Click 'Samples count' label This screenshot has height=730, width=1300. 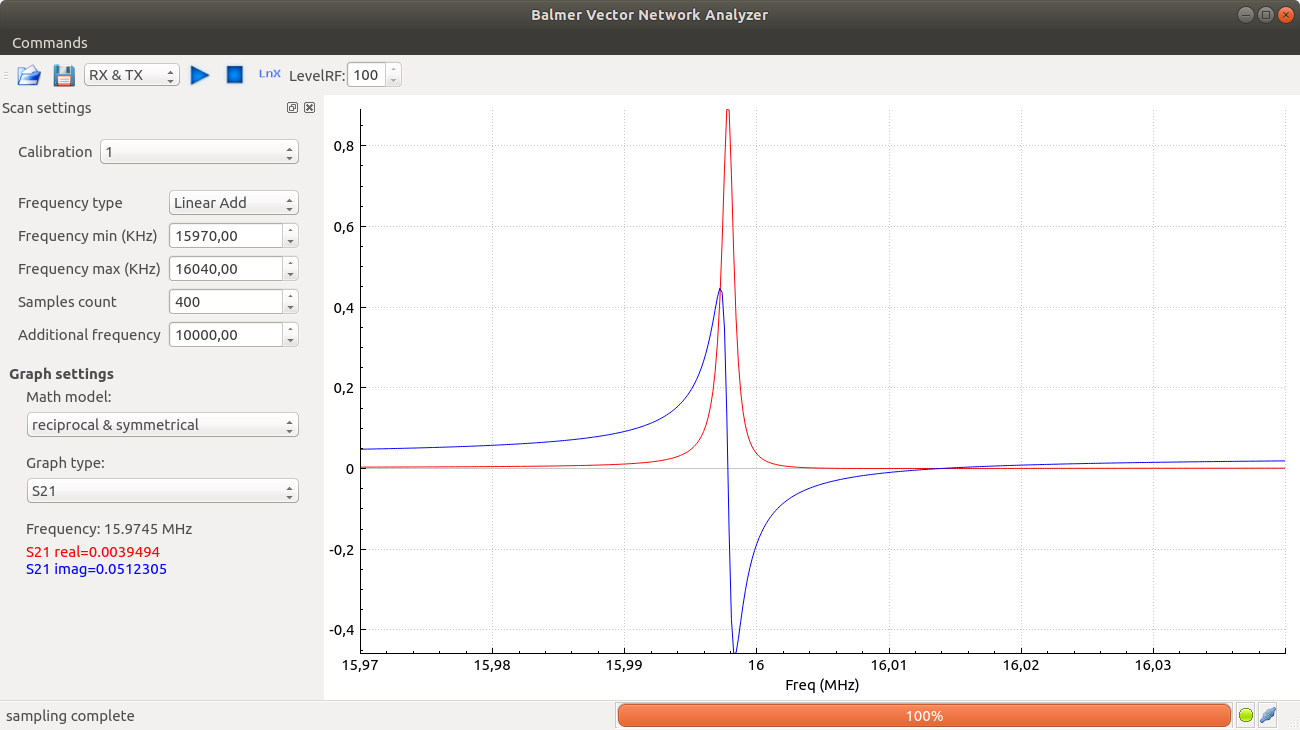tap(67, 302)
